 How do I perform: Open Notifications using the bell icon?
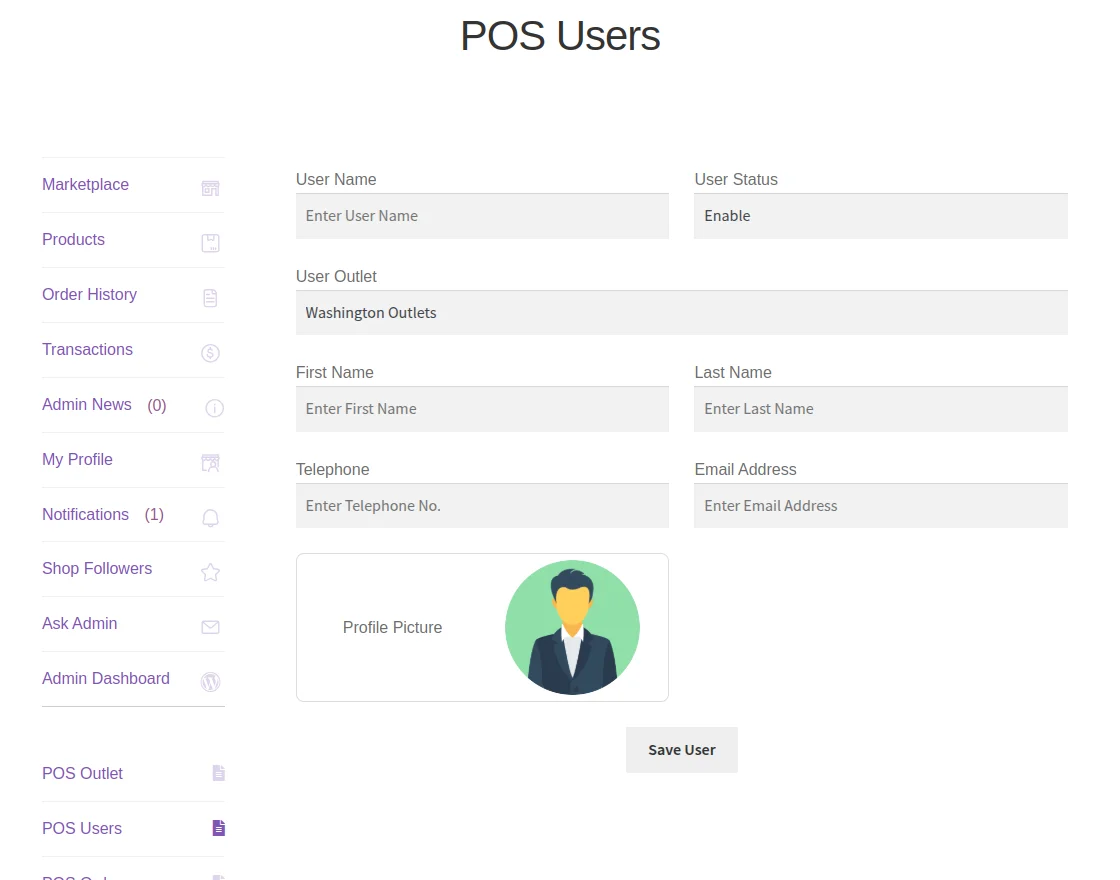[210, 517]
